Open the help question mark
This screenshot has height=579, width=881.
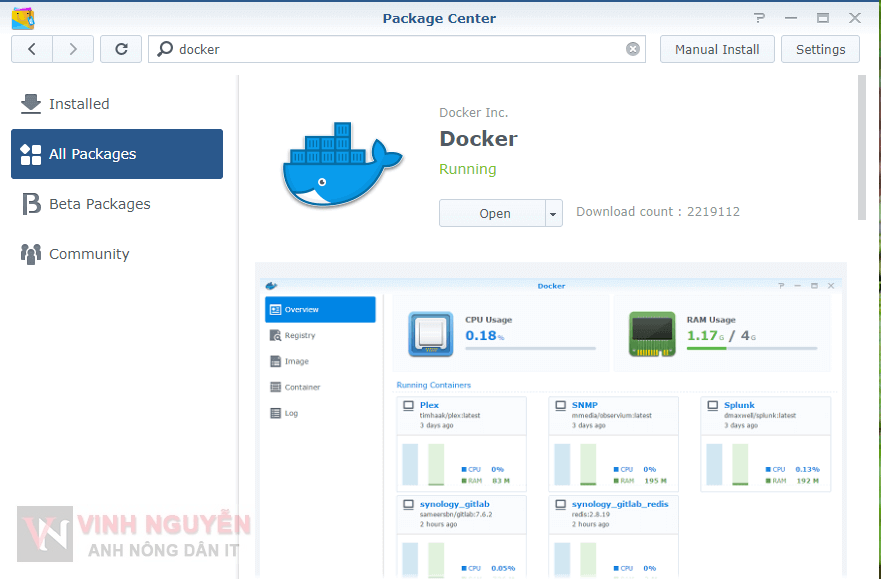[x=760, y=18]
